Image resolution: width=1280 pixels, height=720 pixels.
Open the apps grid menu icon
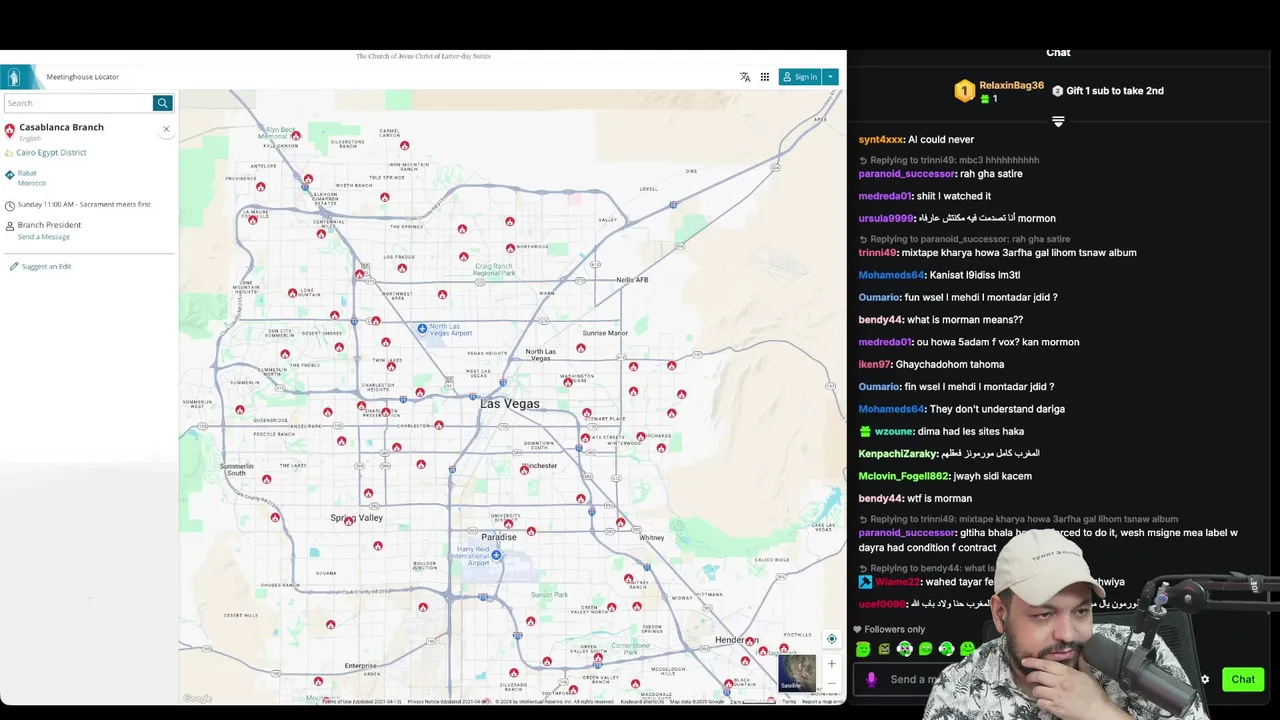point(765,77)
